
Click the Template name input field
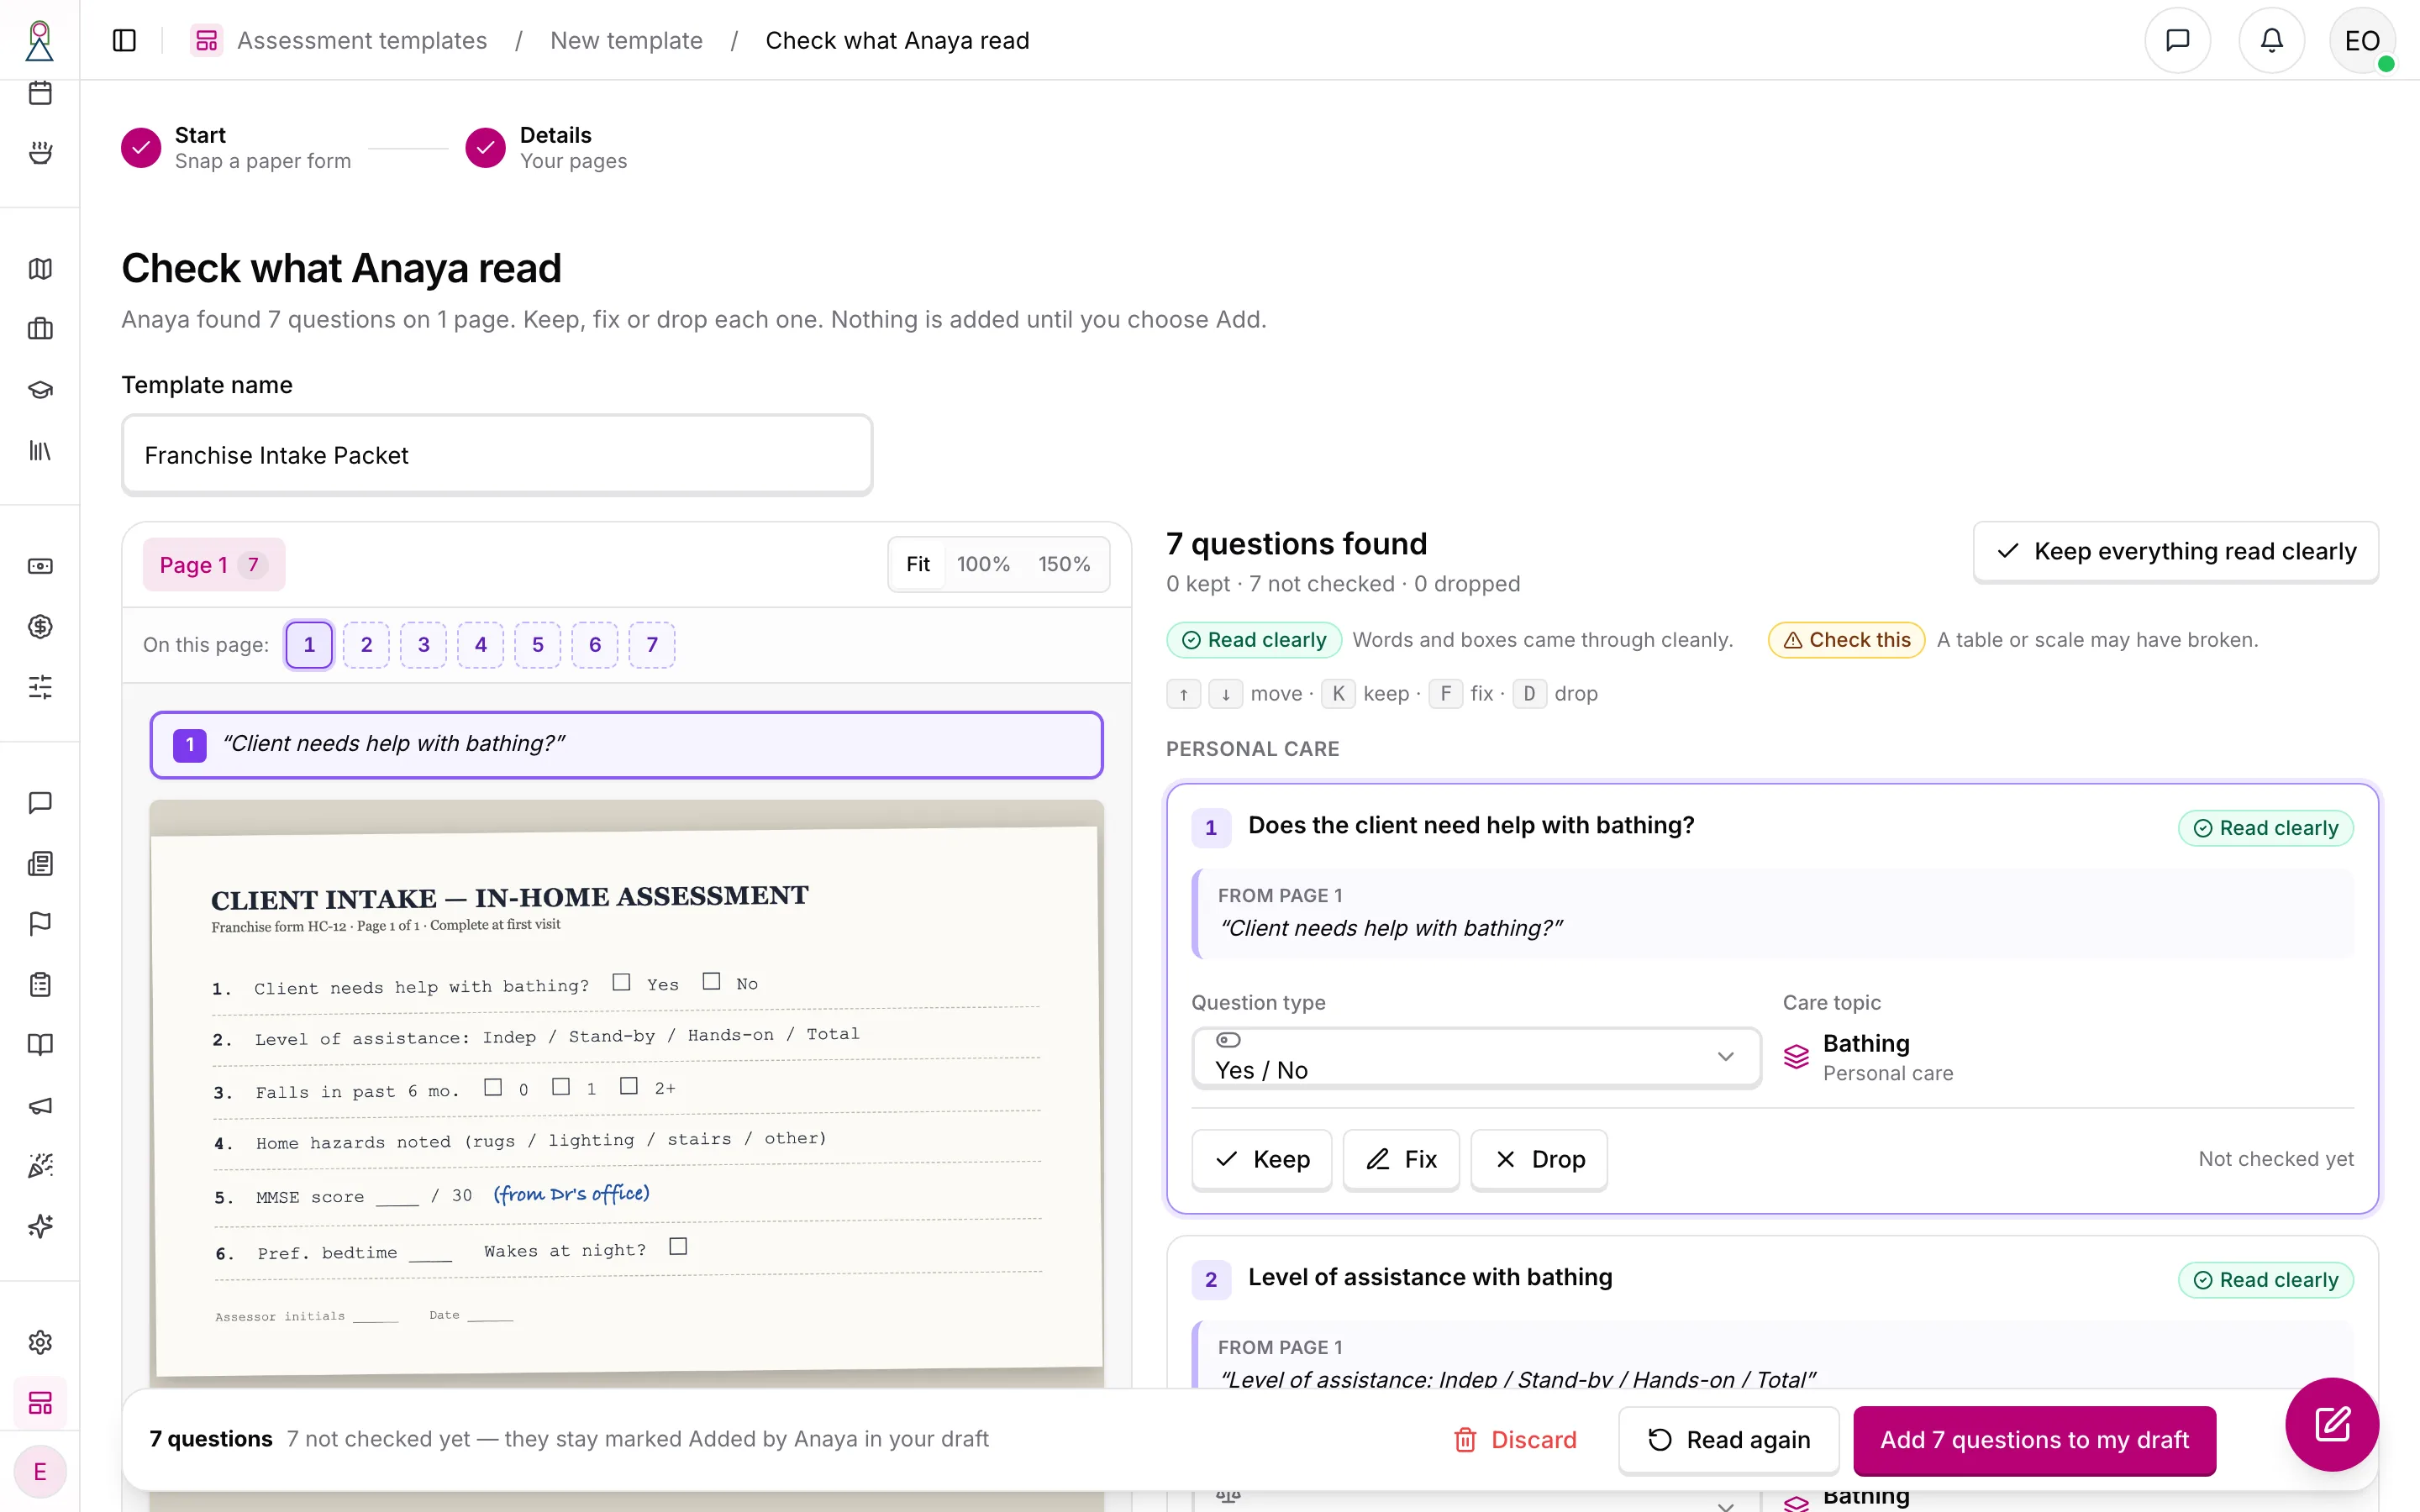(x=497, y=455)
